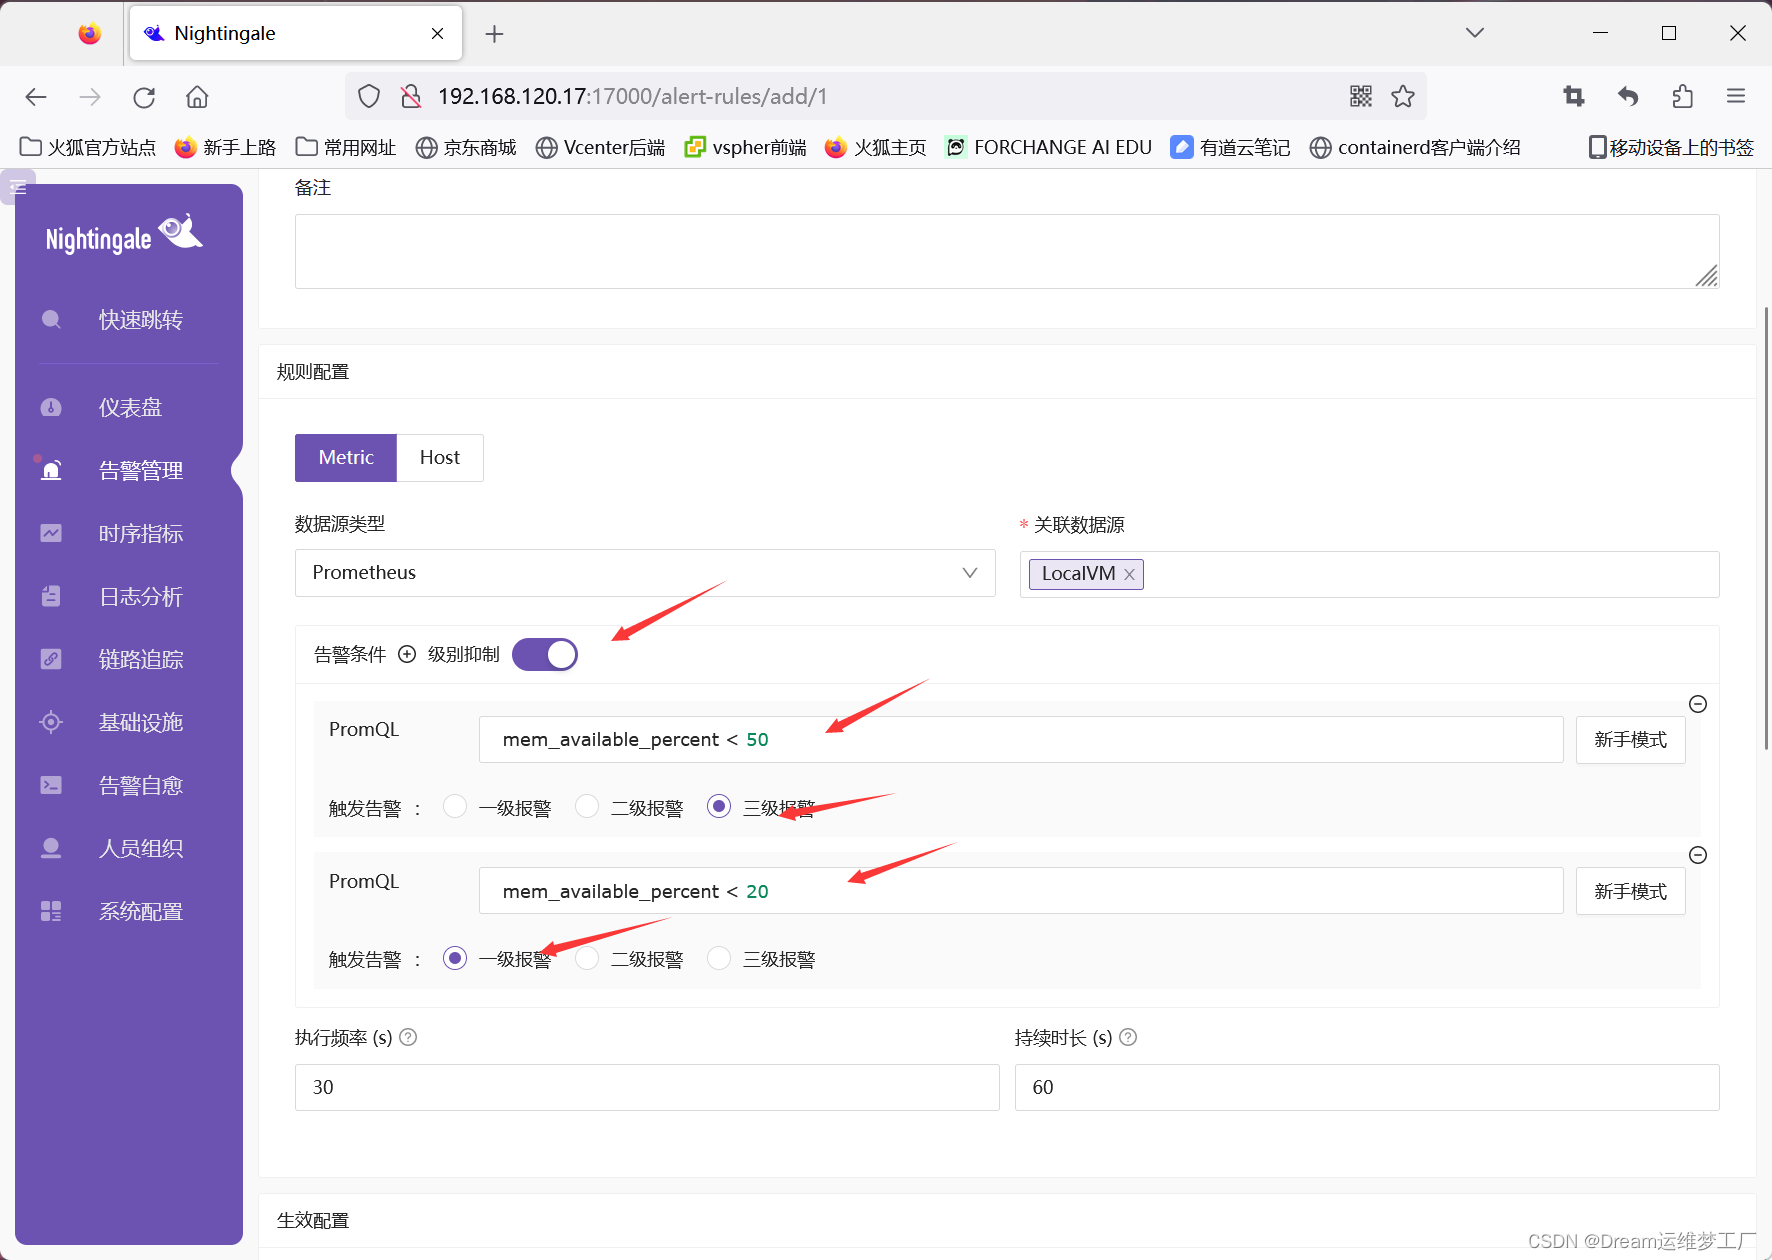This screenshot has height=1260, width=1772.
Task: Open the 时序指标 metrics menu
Action: click(x=140, y=533)
